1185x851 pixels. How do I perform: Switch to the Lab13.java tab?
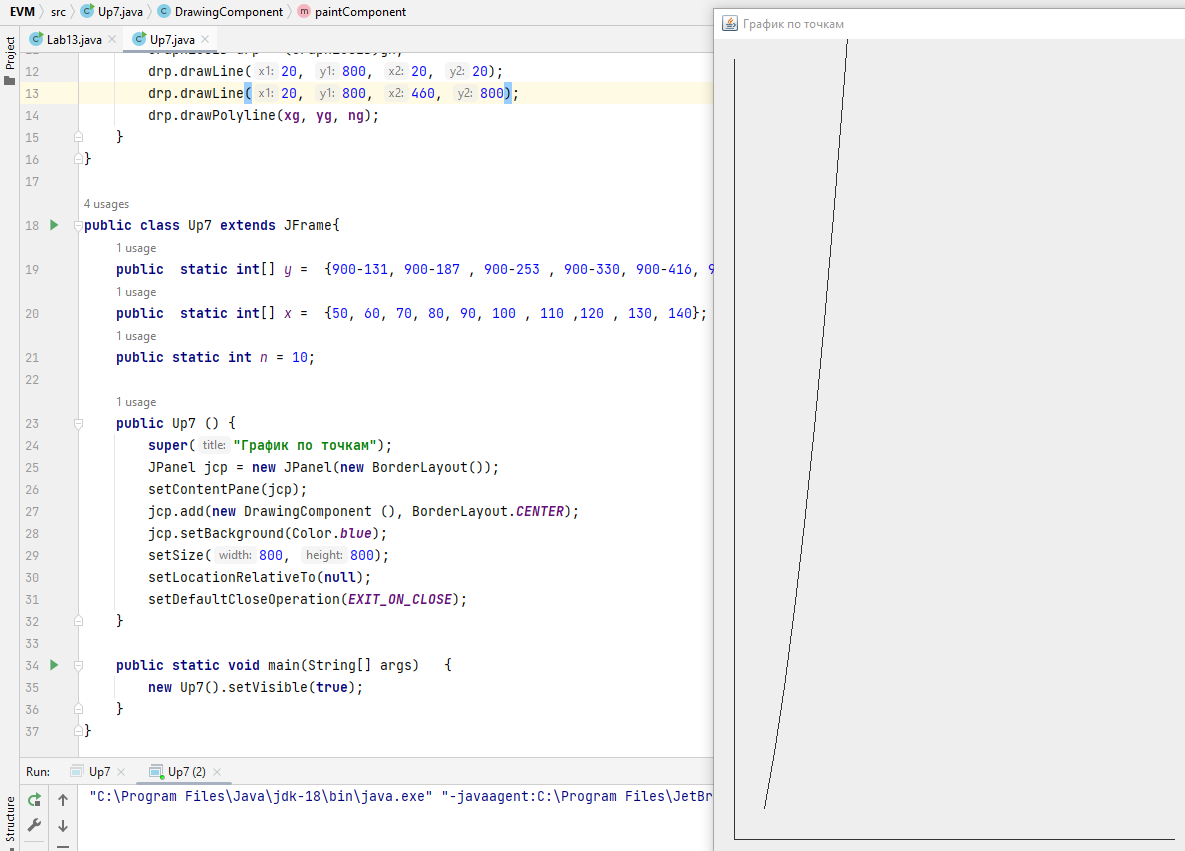(73, 39)
